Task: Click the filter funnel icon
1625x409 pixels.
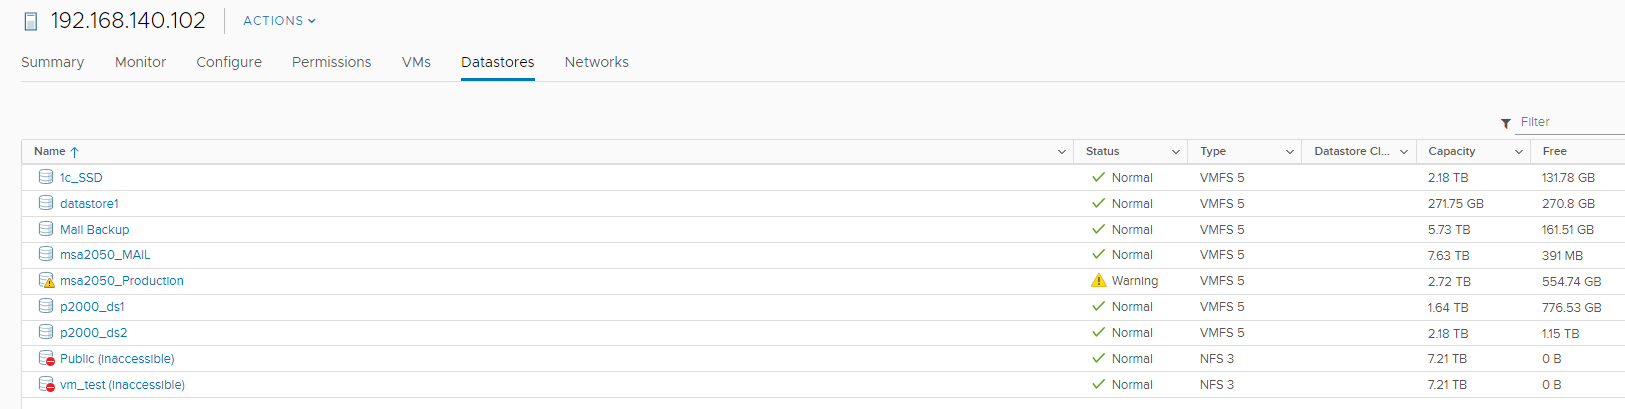Action: point(1506,123)
